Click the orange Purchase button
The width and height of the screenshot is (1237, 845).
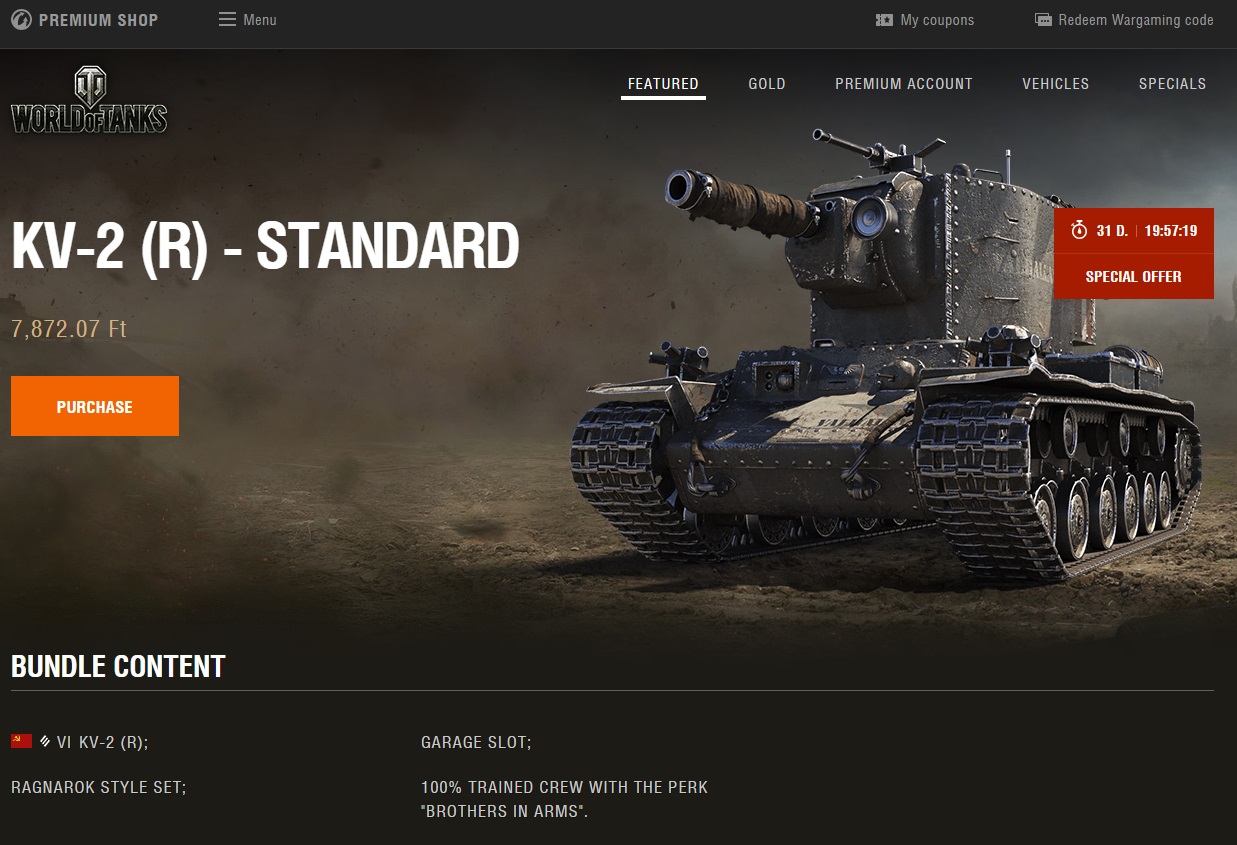coord(95,406)
